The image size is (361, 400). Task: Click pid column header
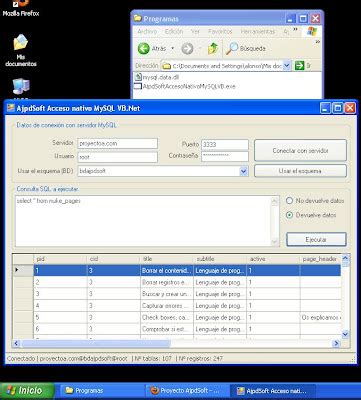[60, 259]
